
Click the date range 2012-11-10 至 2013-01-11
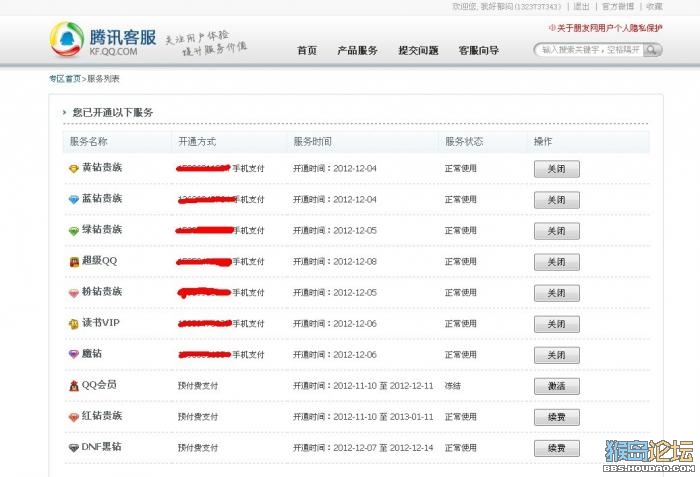pyautogui.click(x=383, y=417)
